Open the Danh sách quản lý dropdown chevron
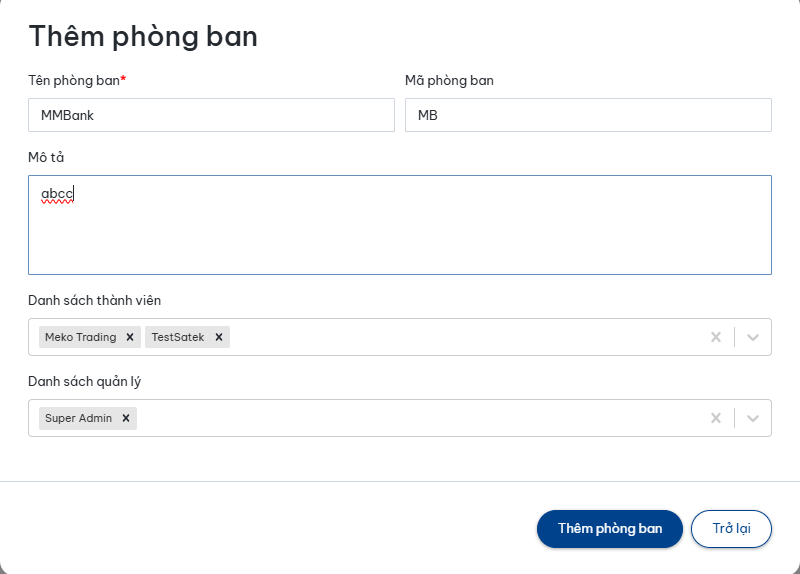Viewport: 800px width, 574px height. tap(753, 418)
